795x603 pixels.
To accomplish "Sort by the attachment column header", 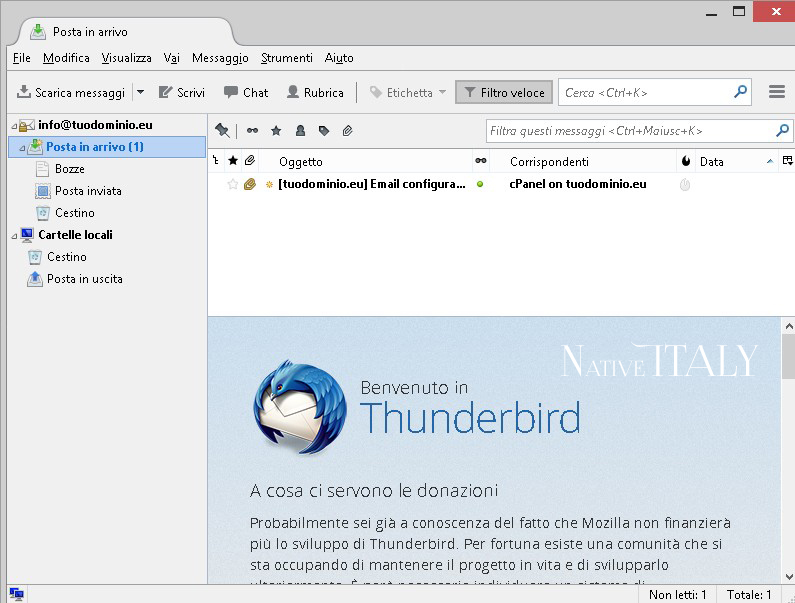I will [249, 161].
